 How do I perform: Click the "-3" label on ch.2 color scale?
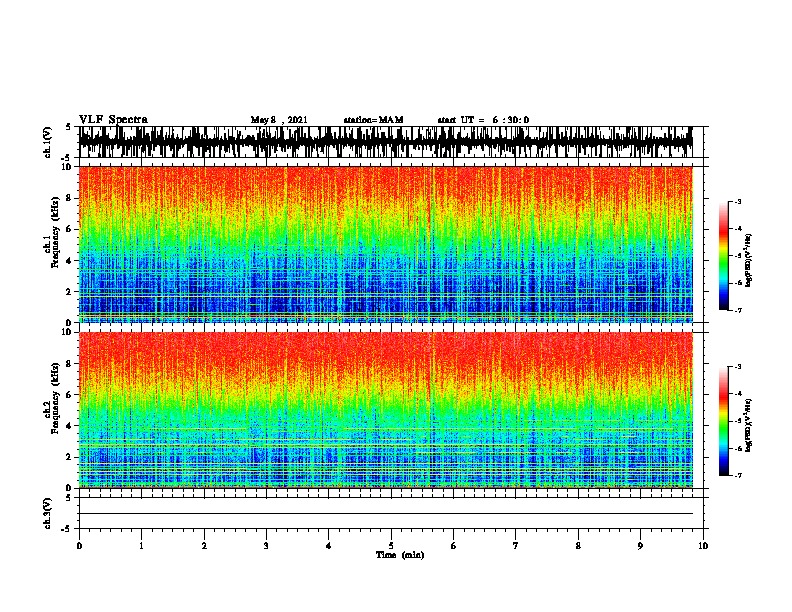click(x=737, y=367)
